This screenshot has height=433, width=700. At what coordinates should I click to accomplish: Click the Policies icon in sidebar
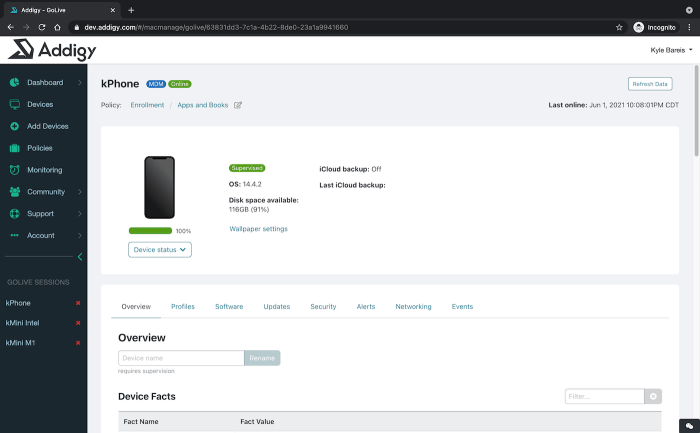pos(14,148)
